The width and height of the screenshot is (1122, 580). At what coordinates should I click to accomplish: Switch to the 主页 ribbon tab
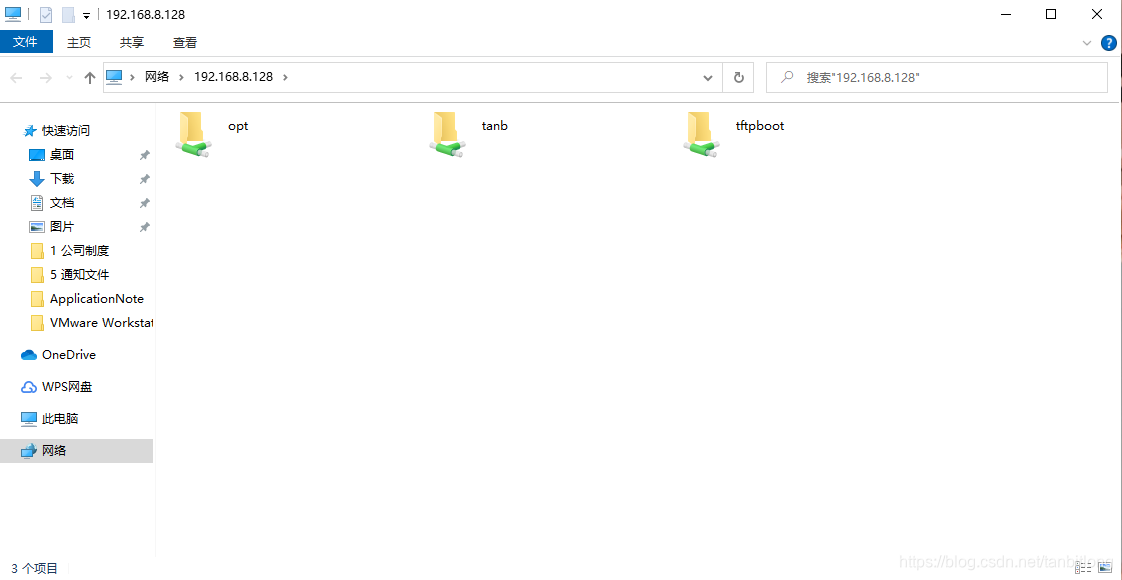(79, 42)
